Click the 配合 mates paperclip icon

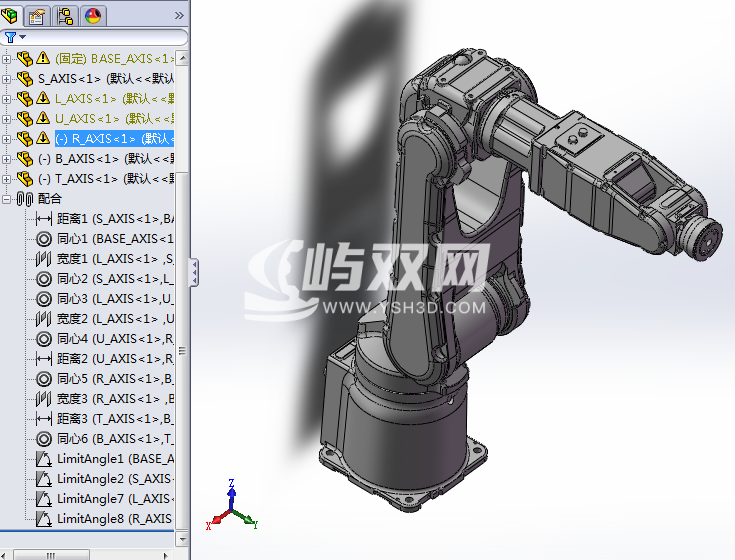pos(25,199)
